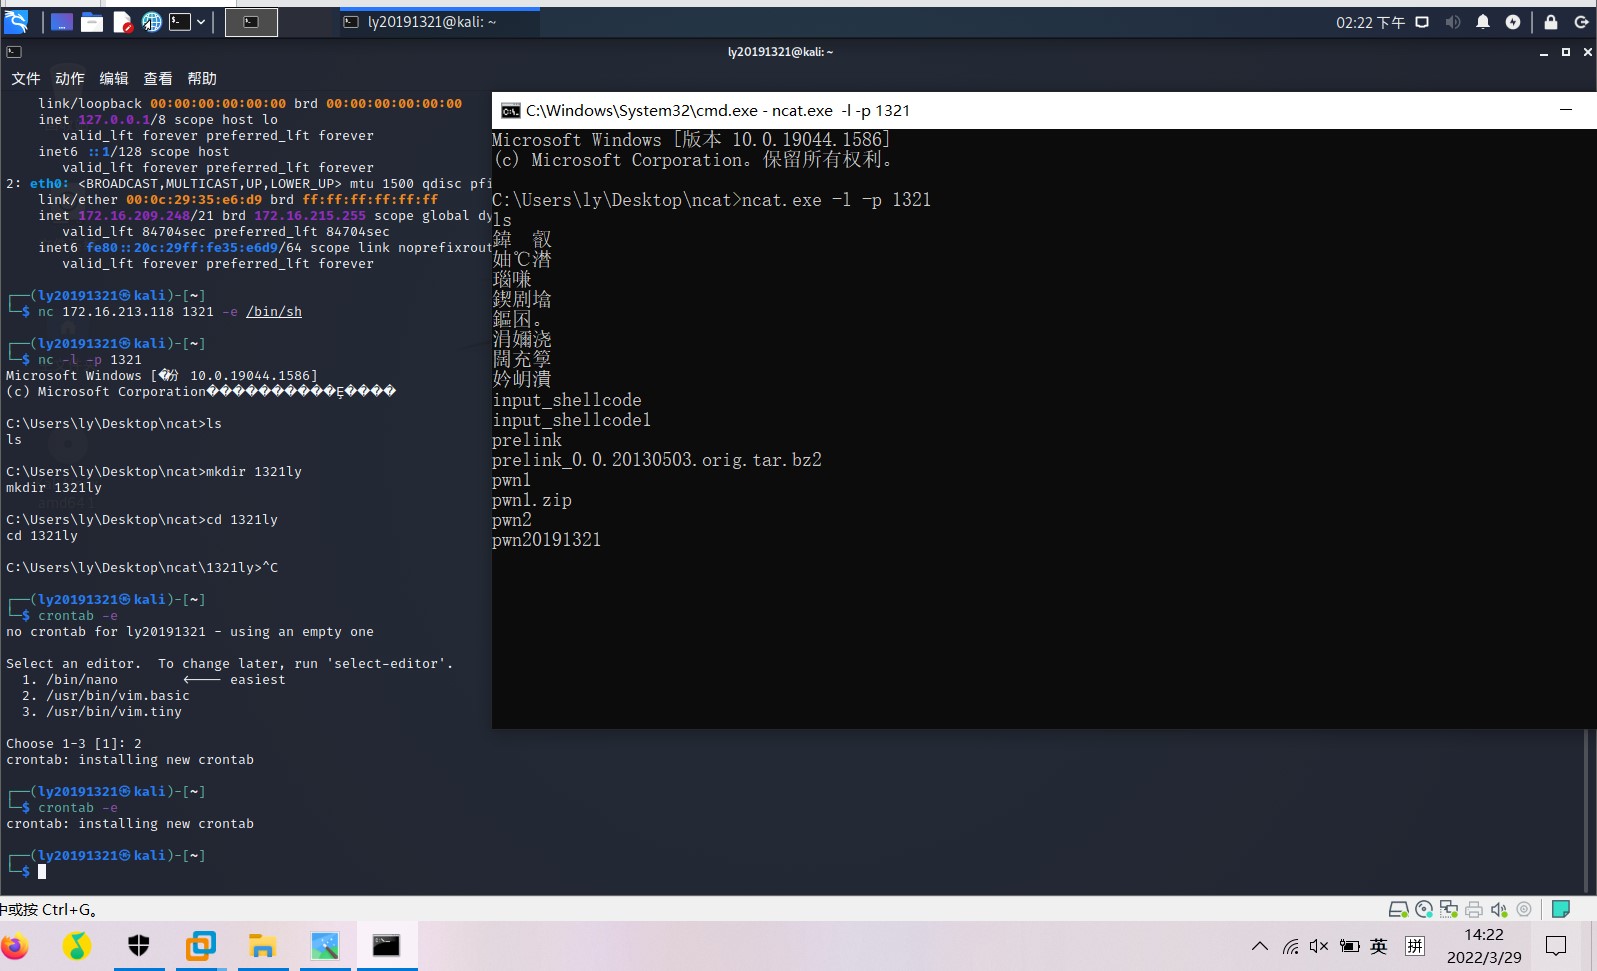The width and height of the screenshot is (1597, 971).
Task: Click the '/bin/nano' editor option
Action: tap(82, 680)
